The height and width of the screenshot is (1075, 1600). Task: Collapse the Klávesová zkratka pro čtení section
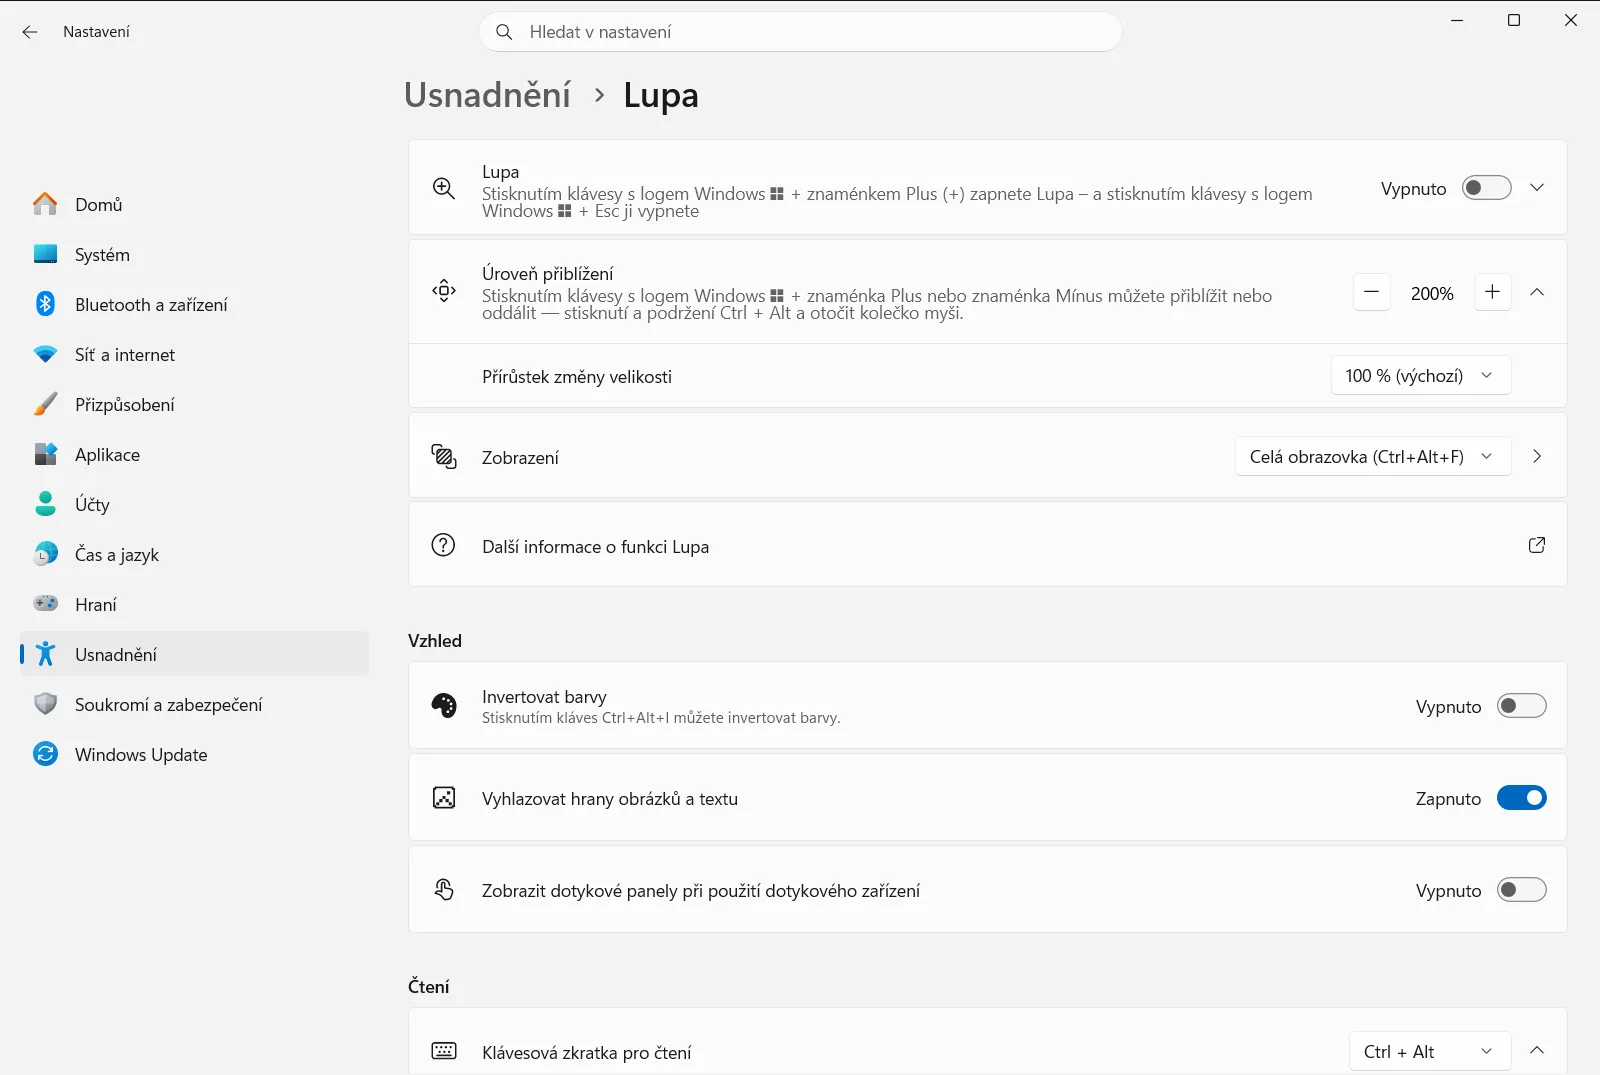coord(1537,1050)
